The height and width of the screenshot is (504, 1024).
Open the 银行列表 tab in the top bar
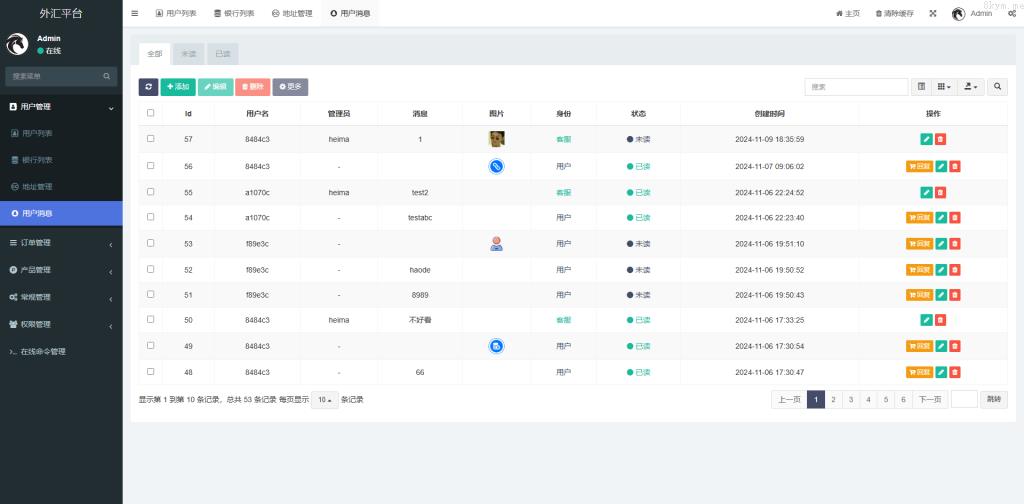[x=234, y=13]
